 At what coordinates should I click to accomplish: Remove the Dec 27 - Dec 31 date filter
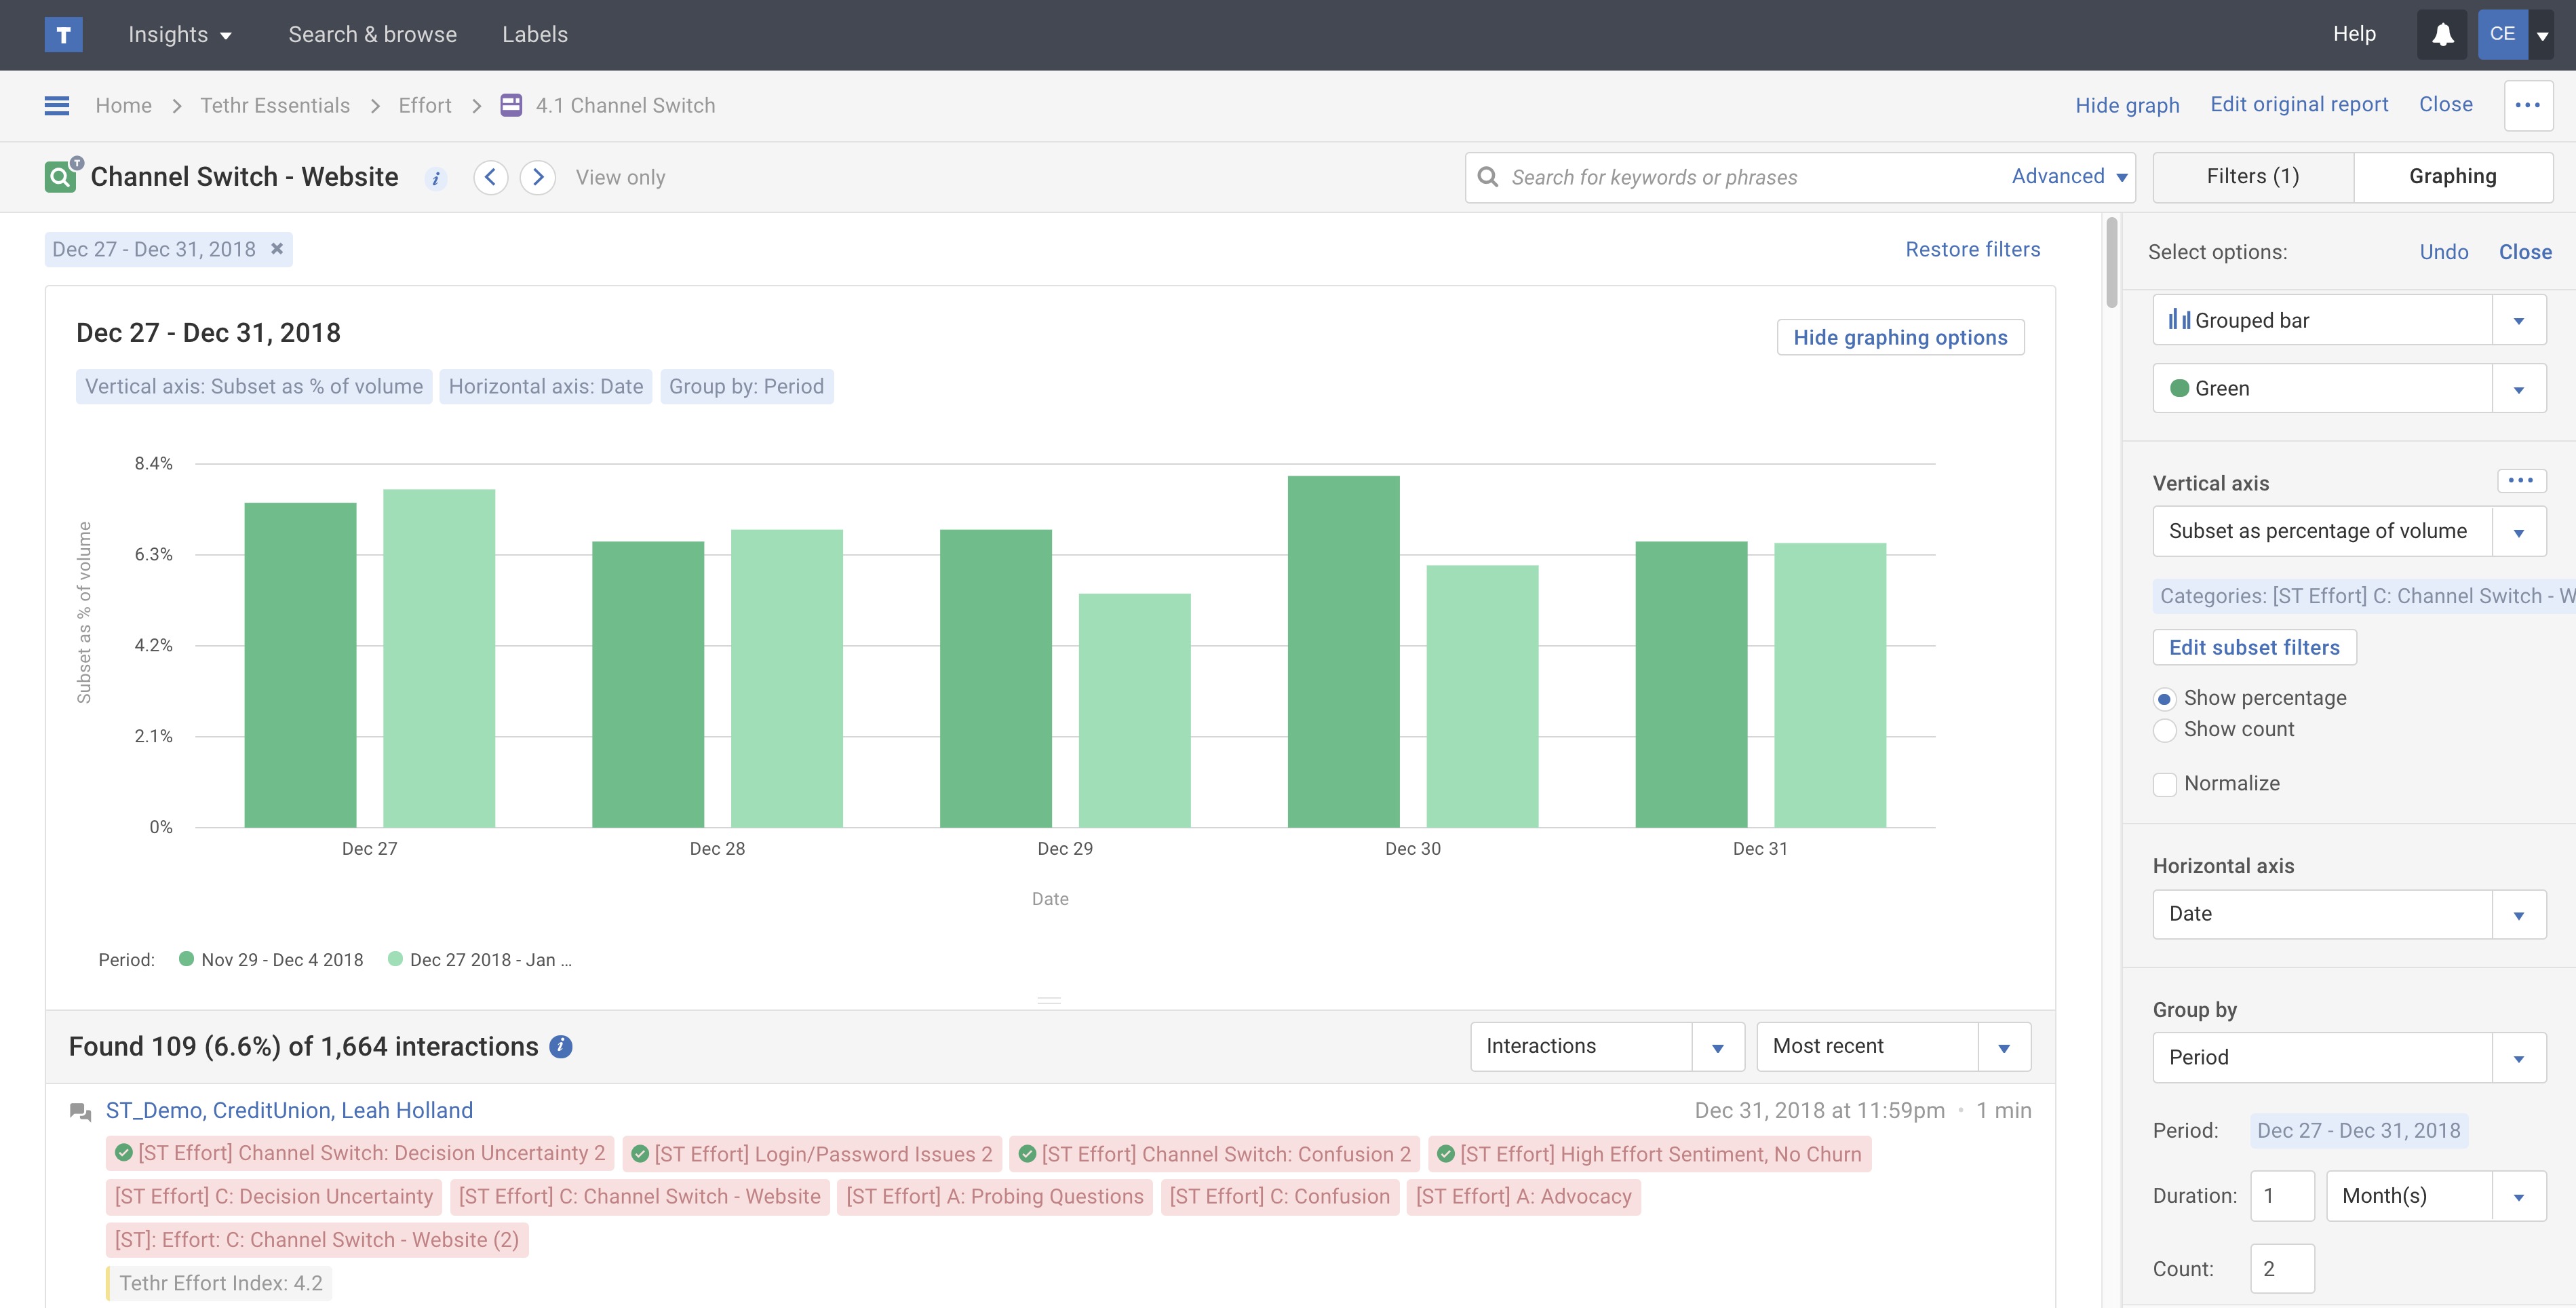point(277,249)
